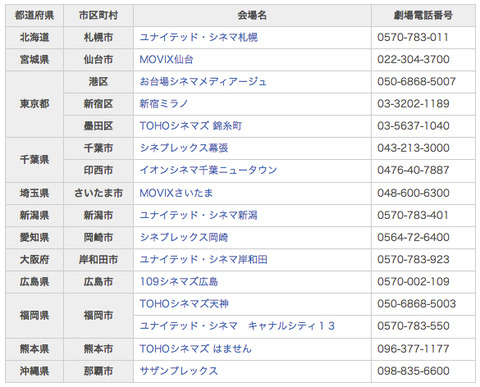Image resolution: width=480 pixels, height=387 pixels.
Task: Click the 宮城県 prefecture cell
Action: pyautogui.click(x=34, y=59)
